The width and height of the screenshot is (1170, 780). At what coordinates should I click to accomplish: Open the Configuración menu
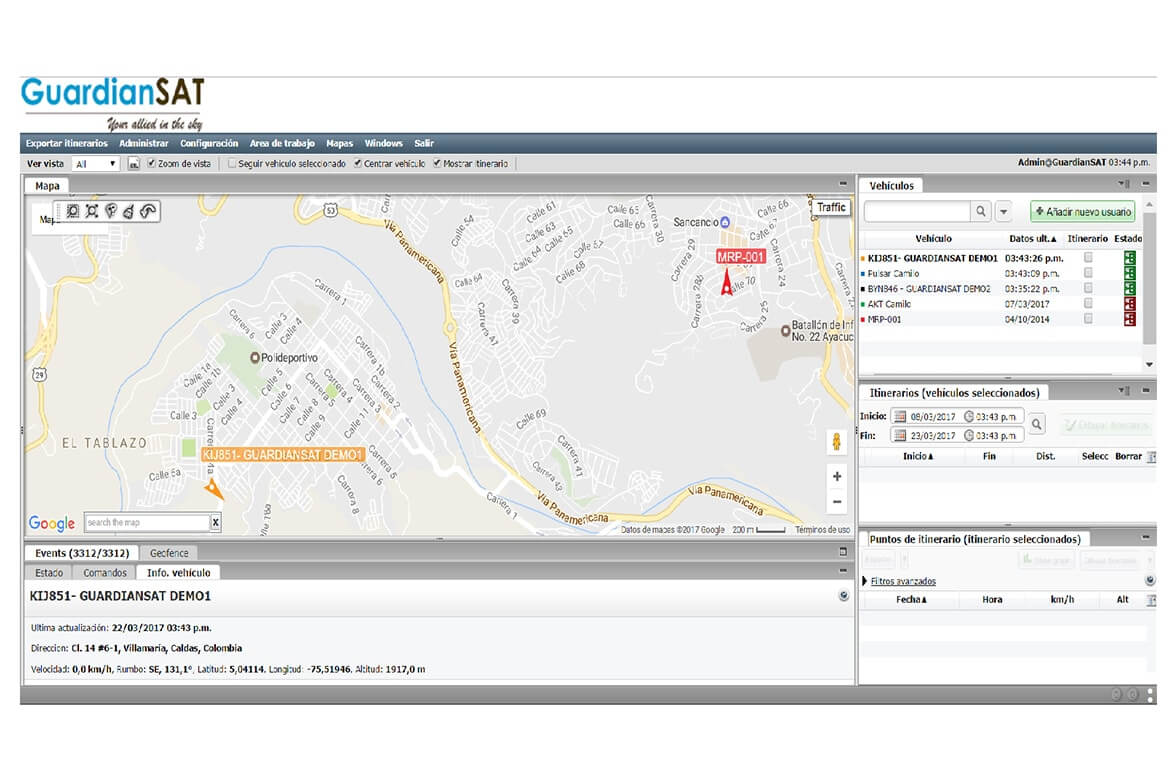[209, 143]
